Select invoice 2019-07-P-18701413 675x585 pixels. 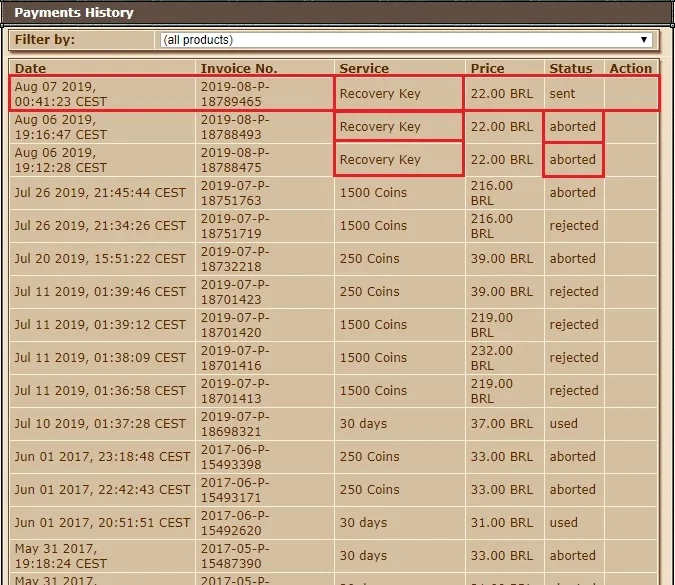coord(235,391)
